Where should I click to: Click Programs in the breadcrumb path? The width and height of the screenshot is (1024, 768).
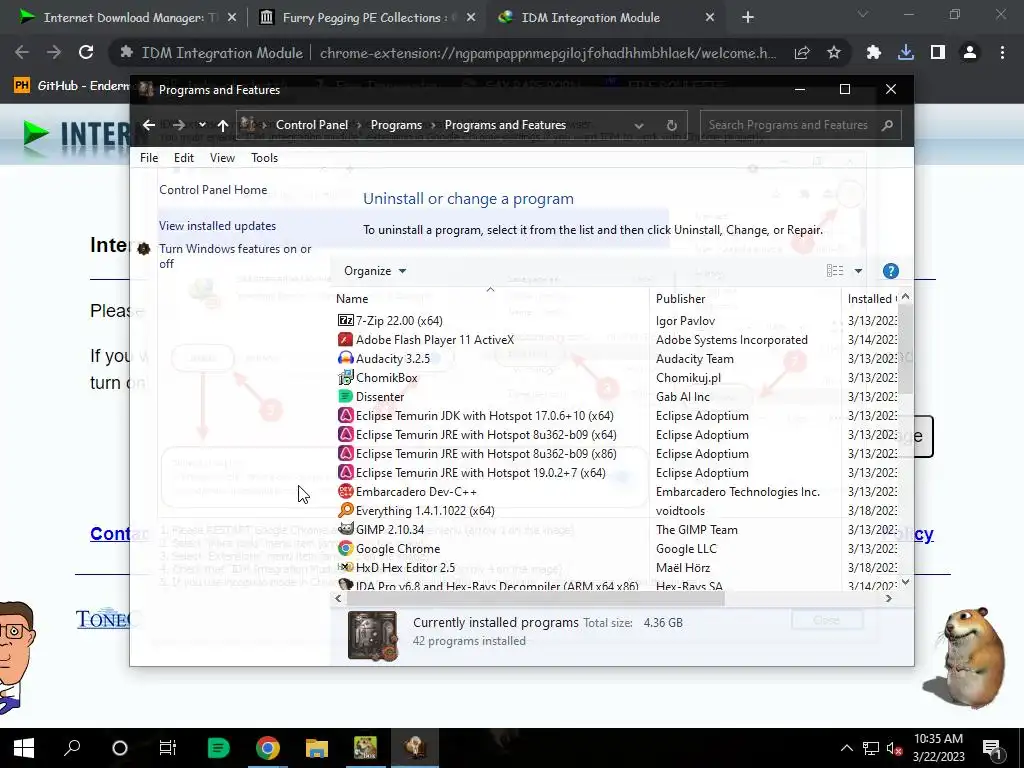[x=396, y=125]
